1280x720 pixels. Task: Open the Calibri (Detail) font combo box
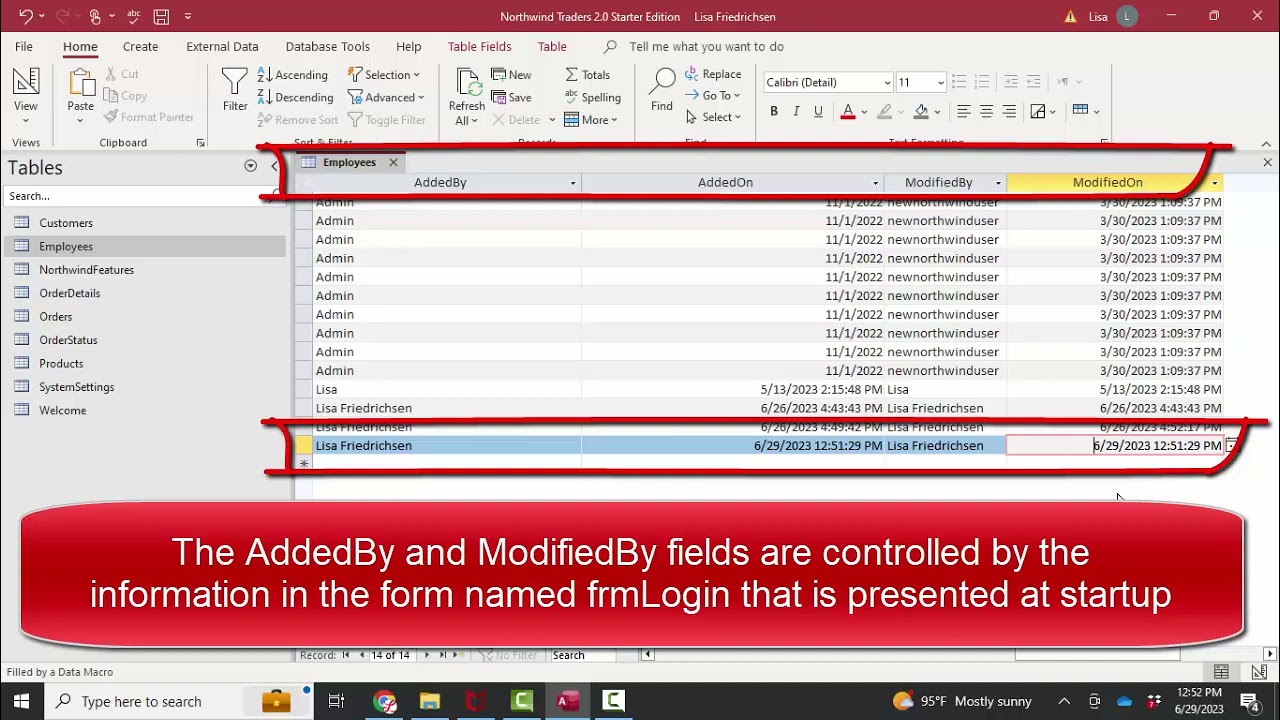pos(828,82)
